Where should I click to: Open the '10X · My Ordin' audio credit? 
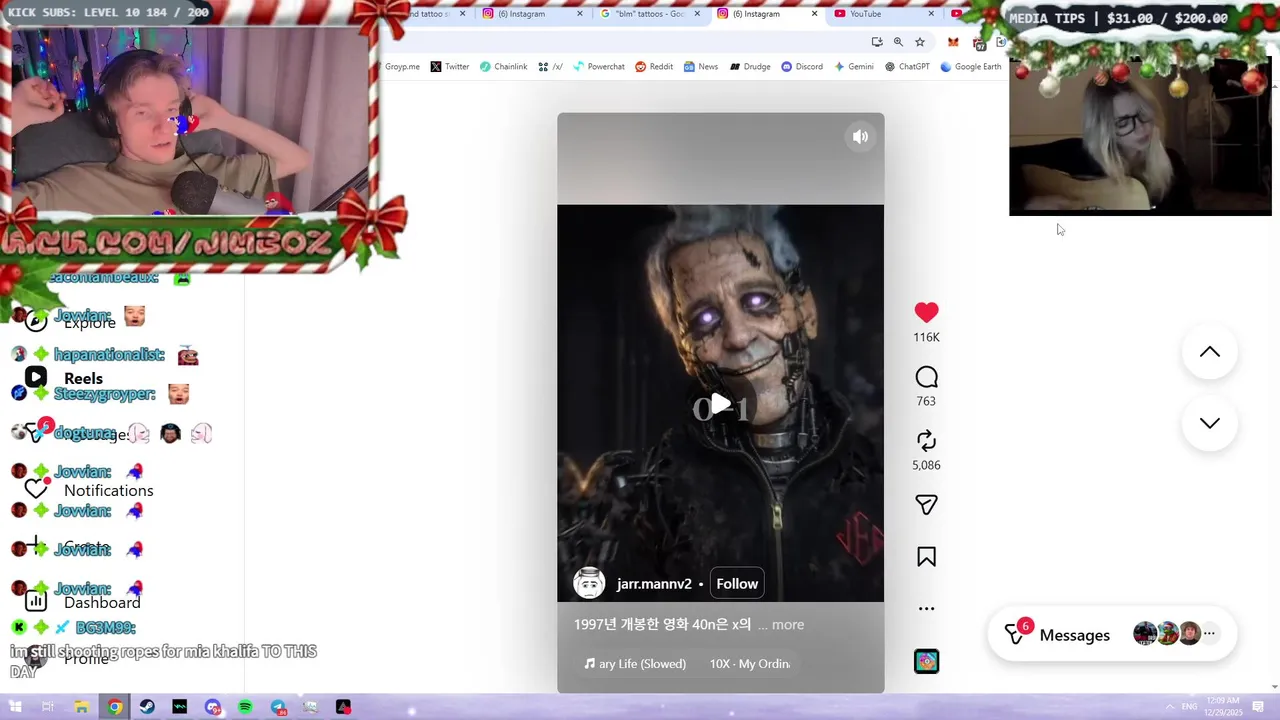point(749,664)
